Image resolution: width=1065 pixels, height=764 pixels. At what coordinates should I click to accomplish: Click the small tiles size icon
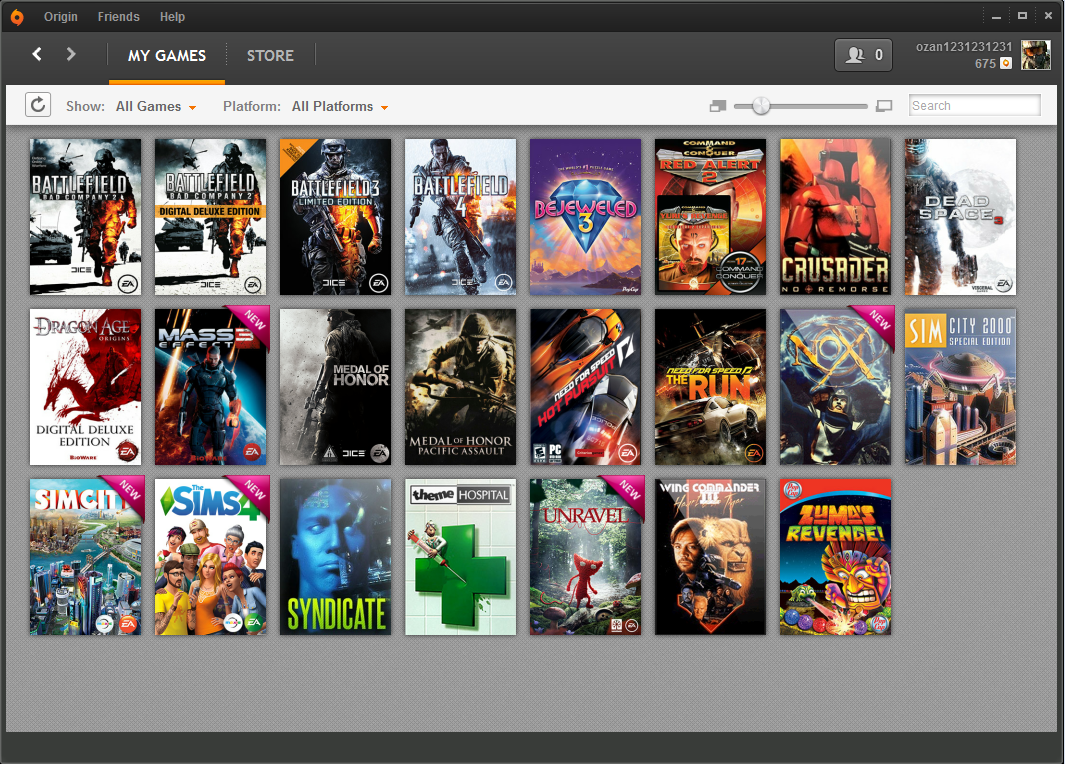click(717, 106)
